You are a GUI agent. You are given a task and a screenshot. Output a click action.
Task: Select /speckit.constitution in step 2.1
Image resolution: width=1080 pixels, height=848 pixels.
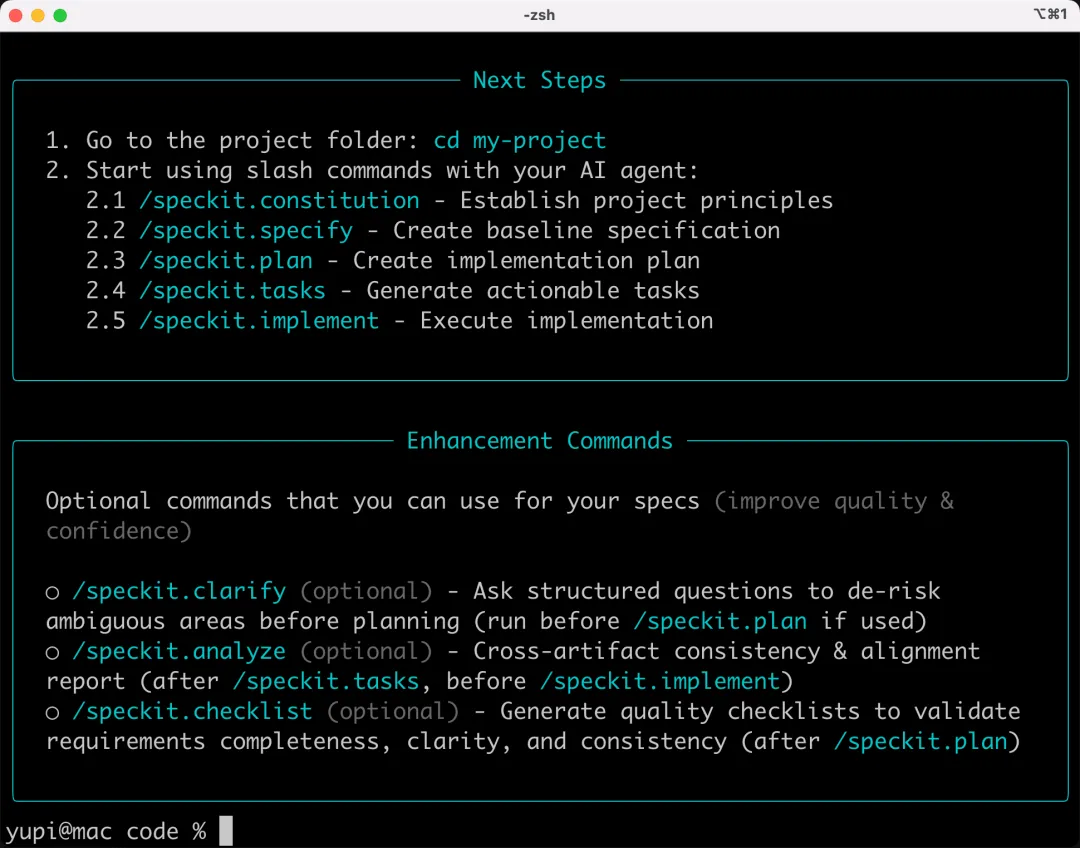coord(279,201)
